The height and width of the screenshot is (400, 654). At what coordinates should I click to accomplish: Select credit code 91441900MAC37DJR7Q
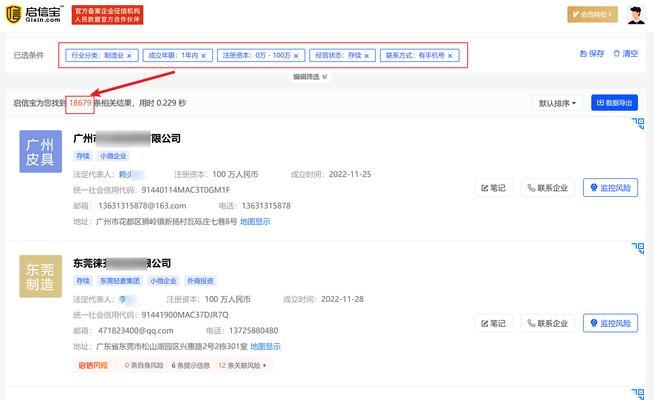[x=185, y=315]
